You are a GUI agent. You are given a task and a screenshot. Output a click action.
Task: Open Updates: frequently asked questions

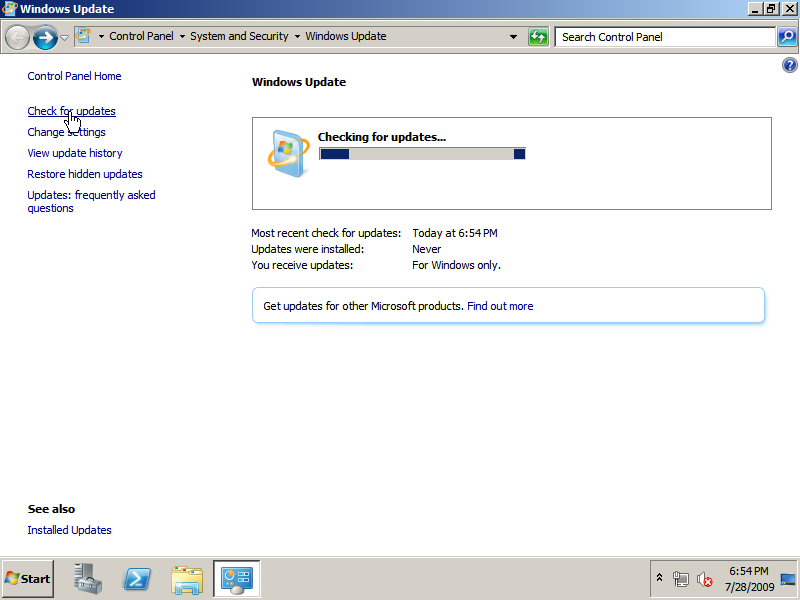pos(91,202)
